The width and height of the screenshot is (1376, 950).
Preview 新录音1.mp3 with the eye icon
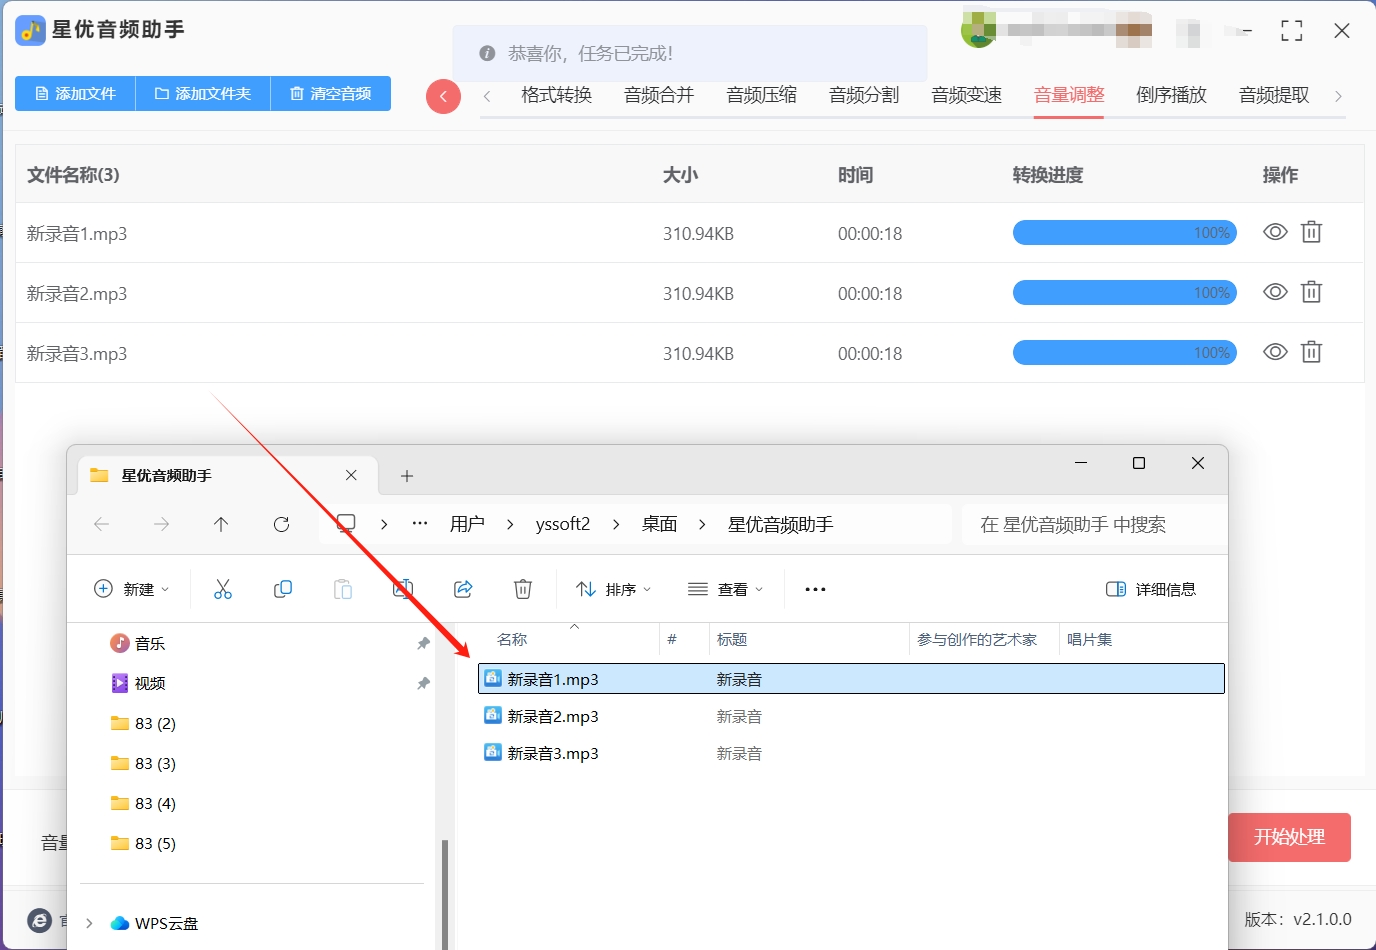point(1275,232)
